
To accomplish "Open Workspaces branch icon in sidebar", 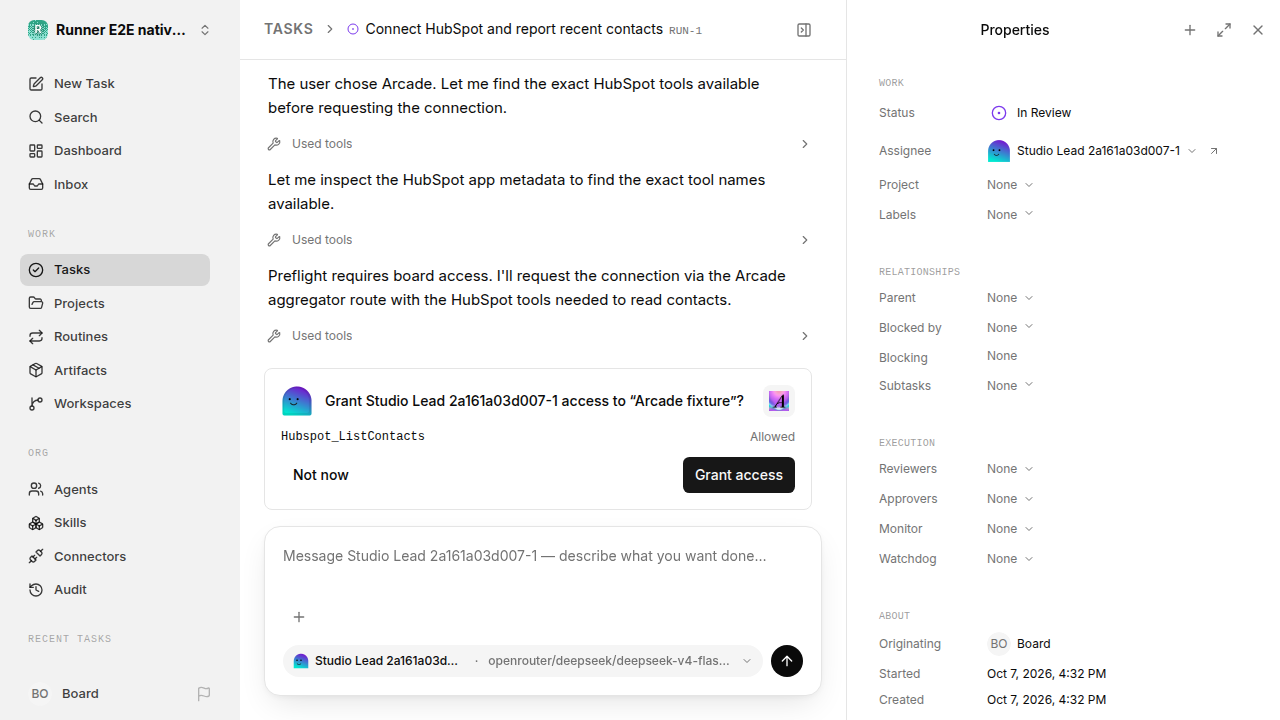I will (x=36, y=404).
